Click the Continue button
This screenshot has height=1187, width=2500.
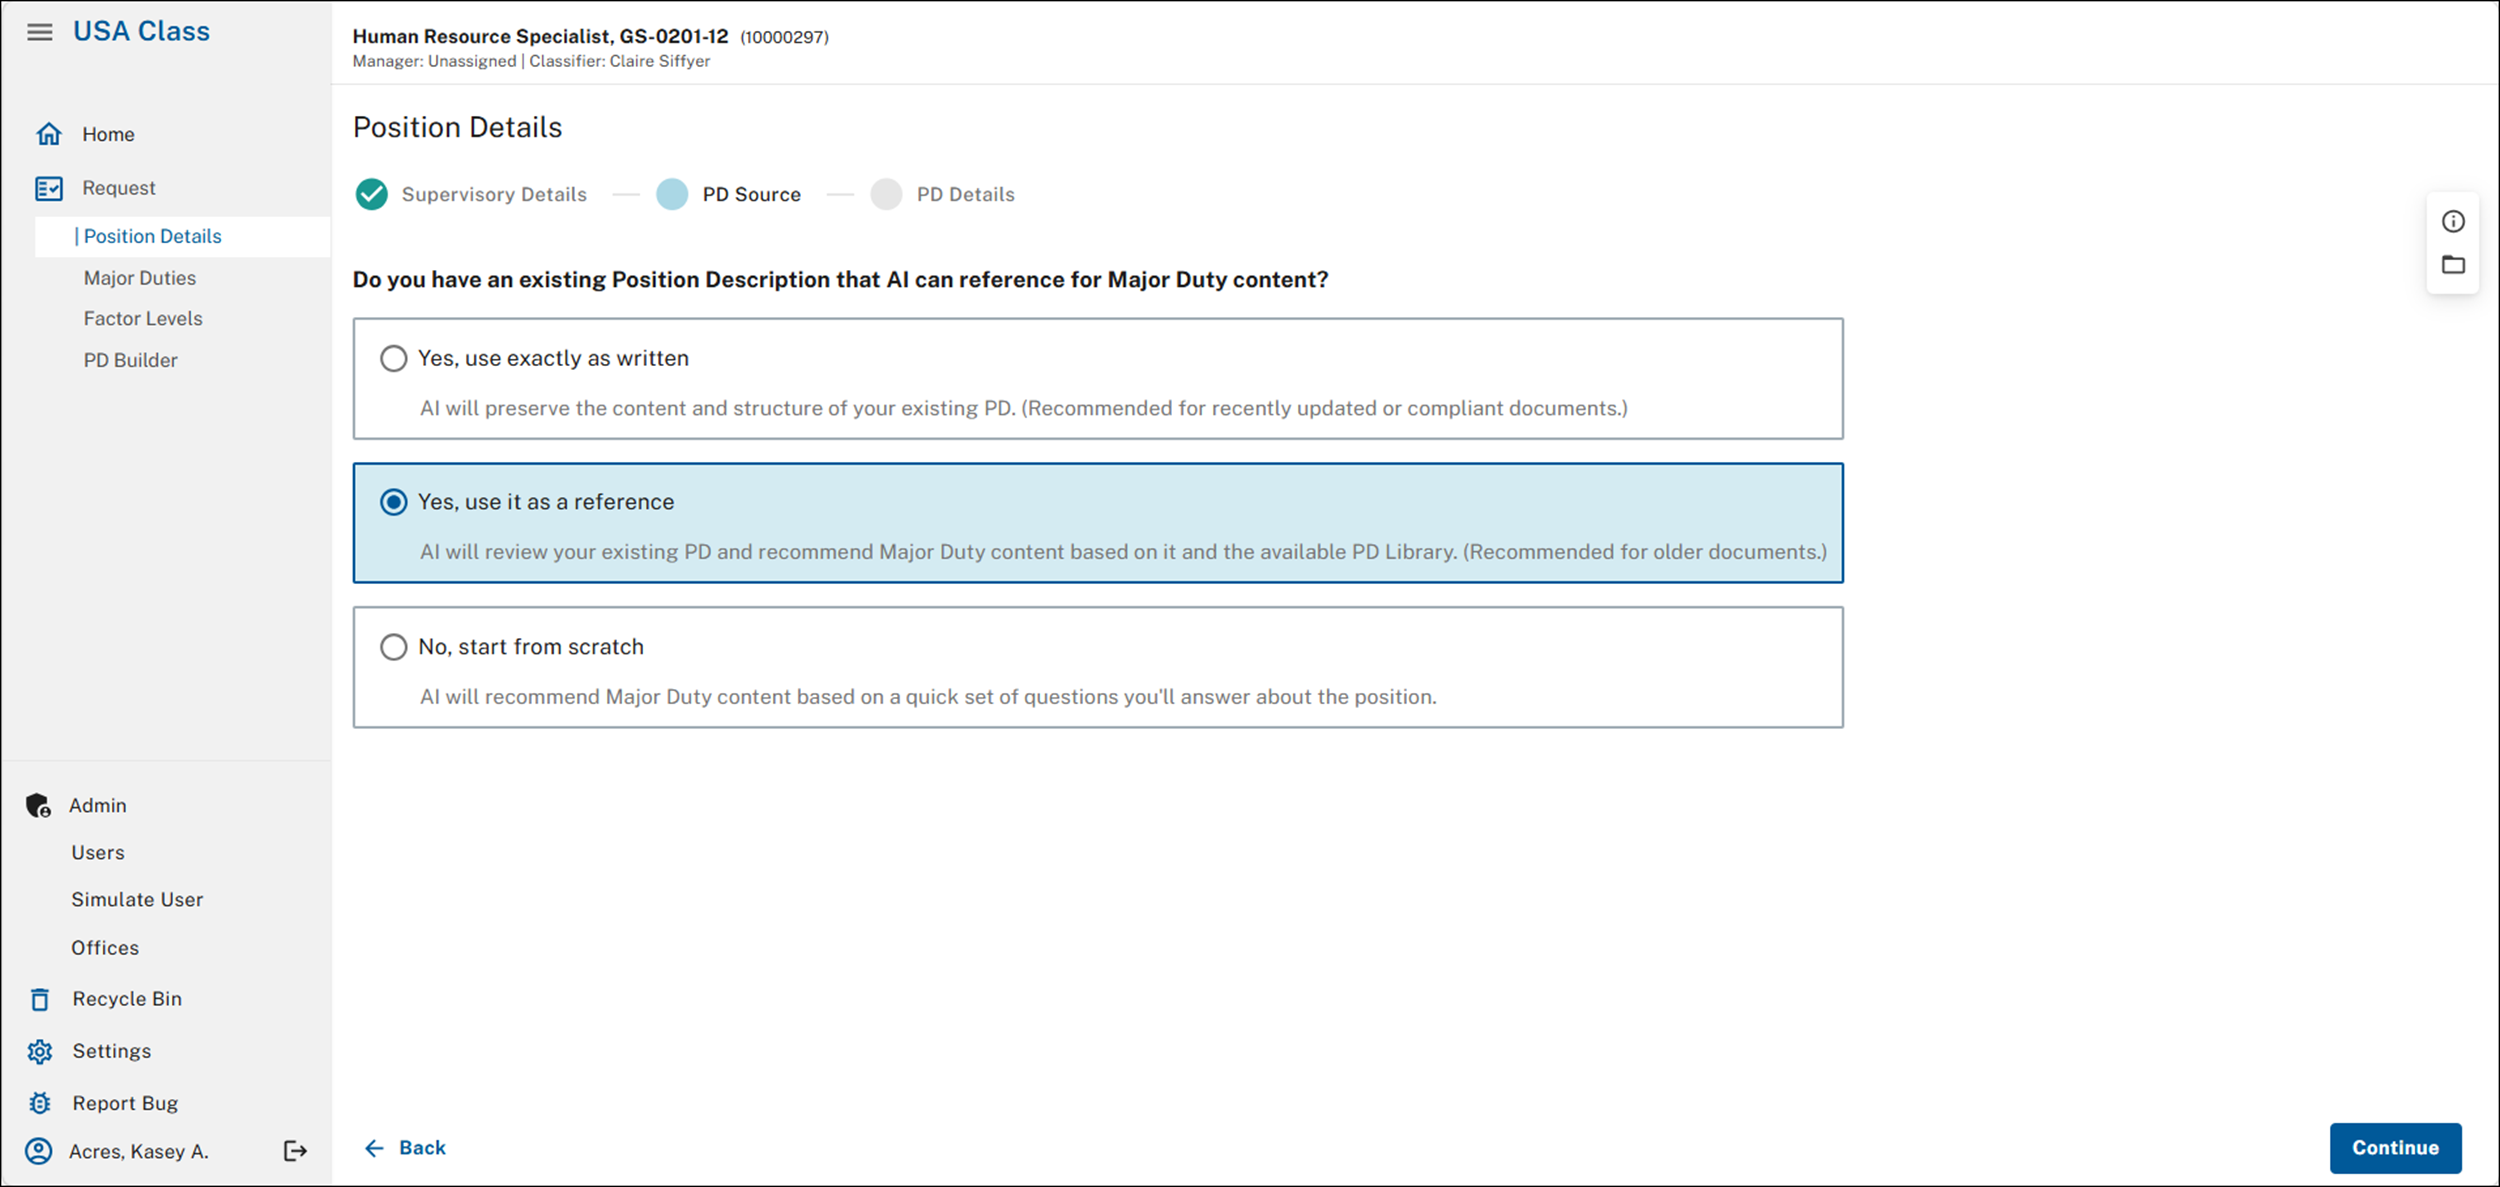2396,1148
